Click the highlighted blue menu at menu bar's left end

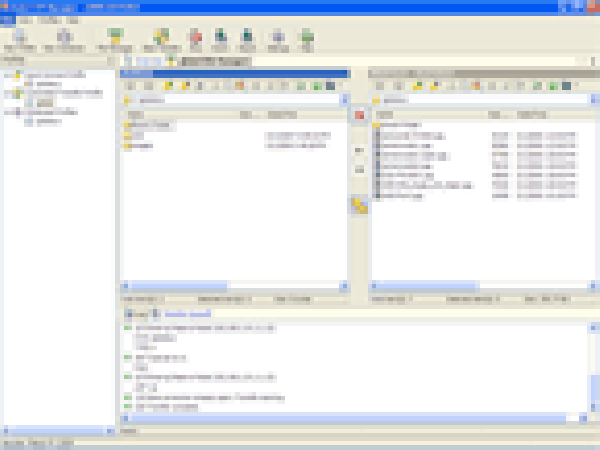point(8,20)
